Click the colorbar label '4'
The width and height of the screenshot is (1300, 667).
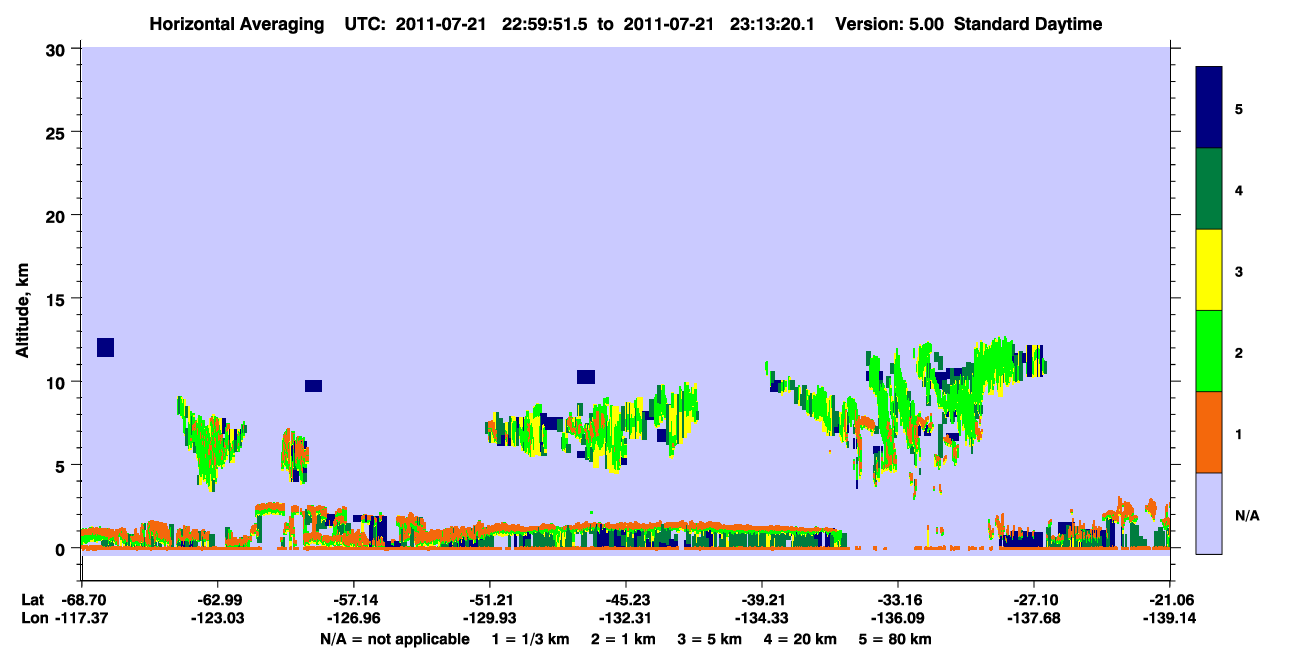click(x=1239, y=189)
